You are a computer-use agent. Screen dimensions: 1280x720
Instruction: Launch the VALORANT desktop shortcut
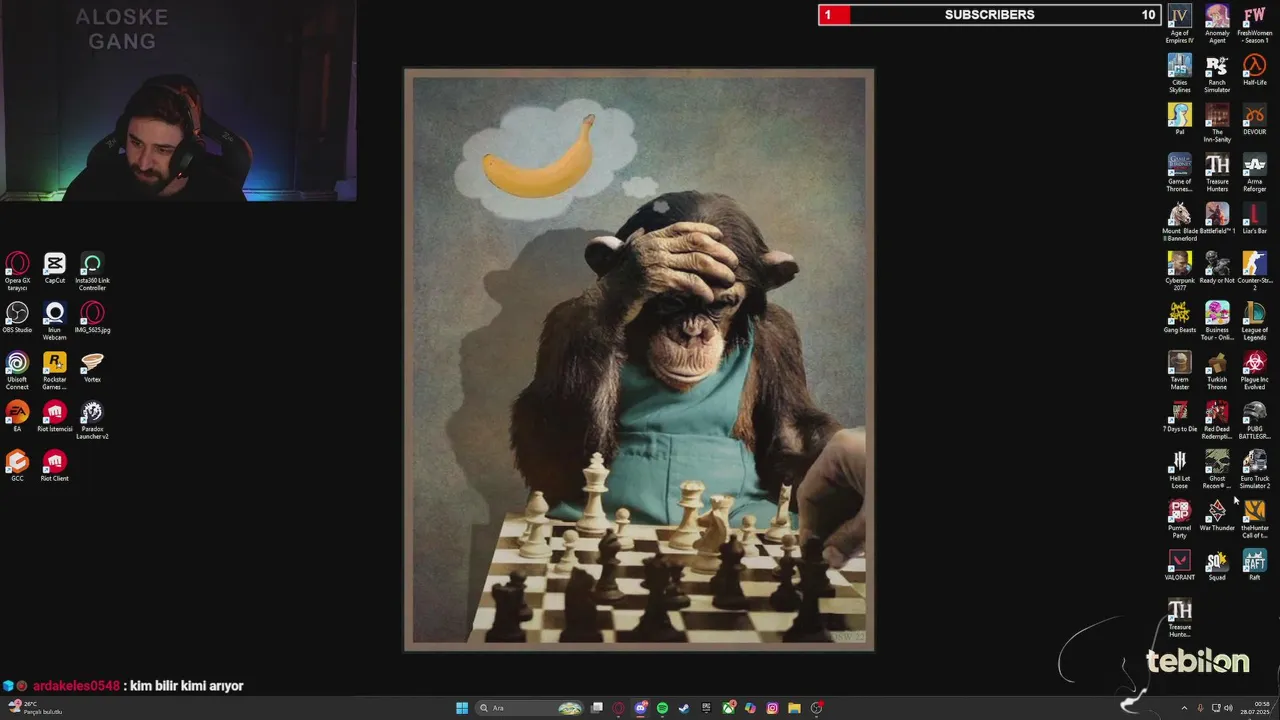click(1180, 565)
